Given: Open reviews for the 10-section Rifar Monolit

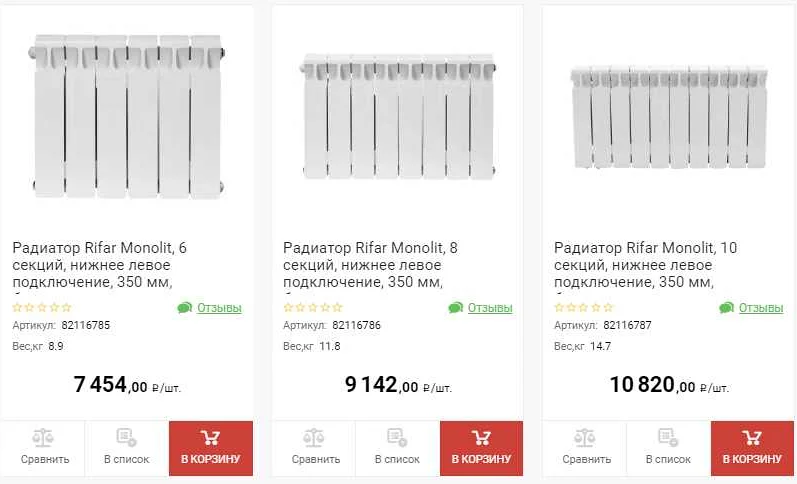Looking at the screenshot, I should click(x=761, y=308).
